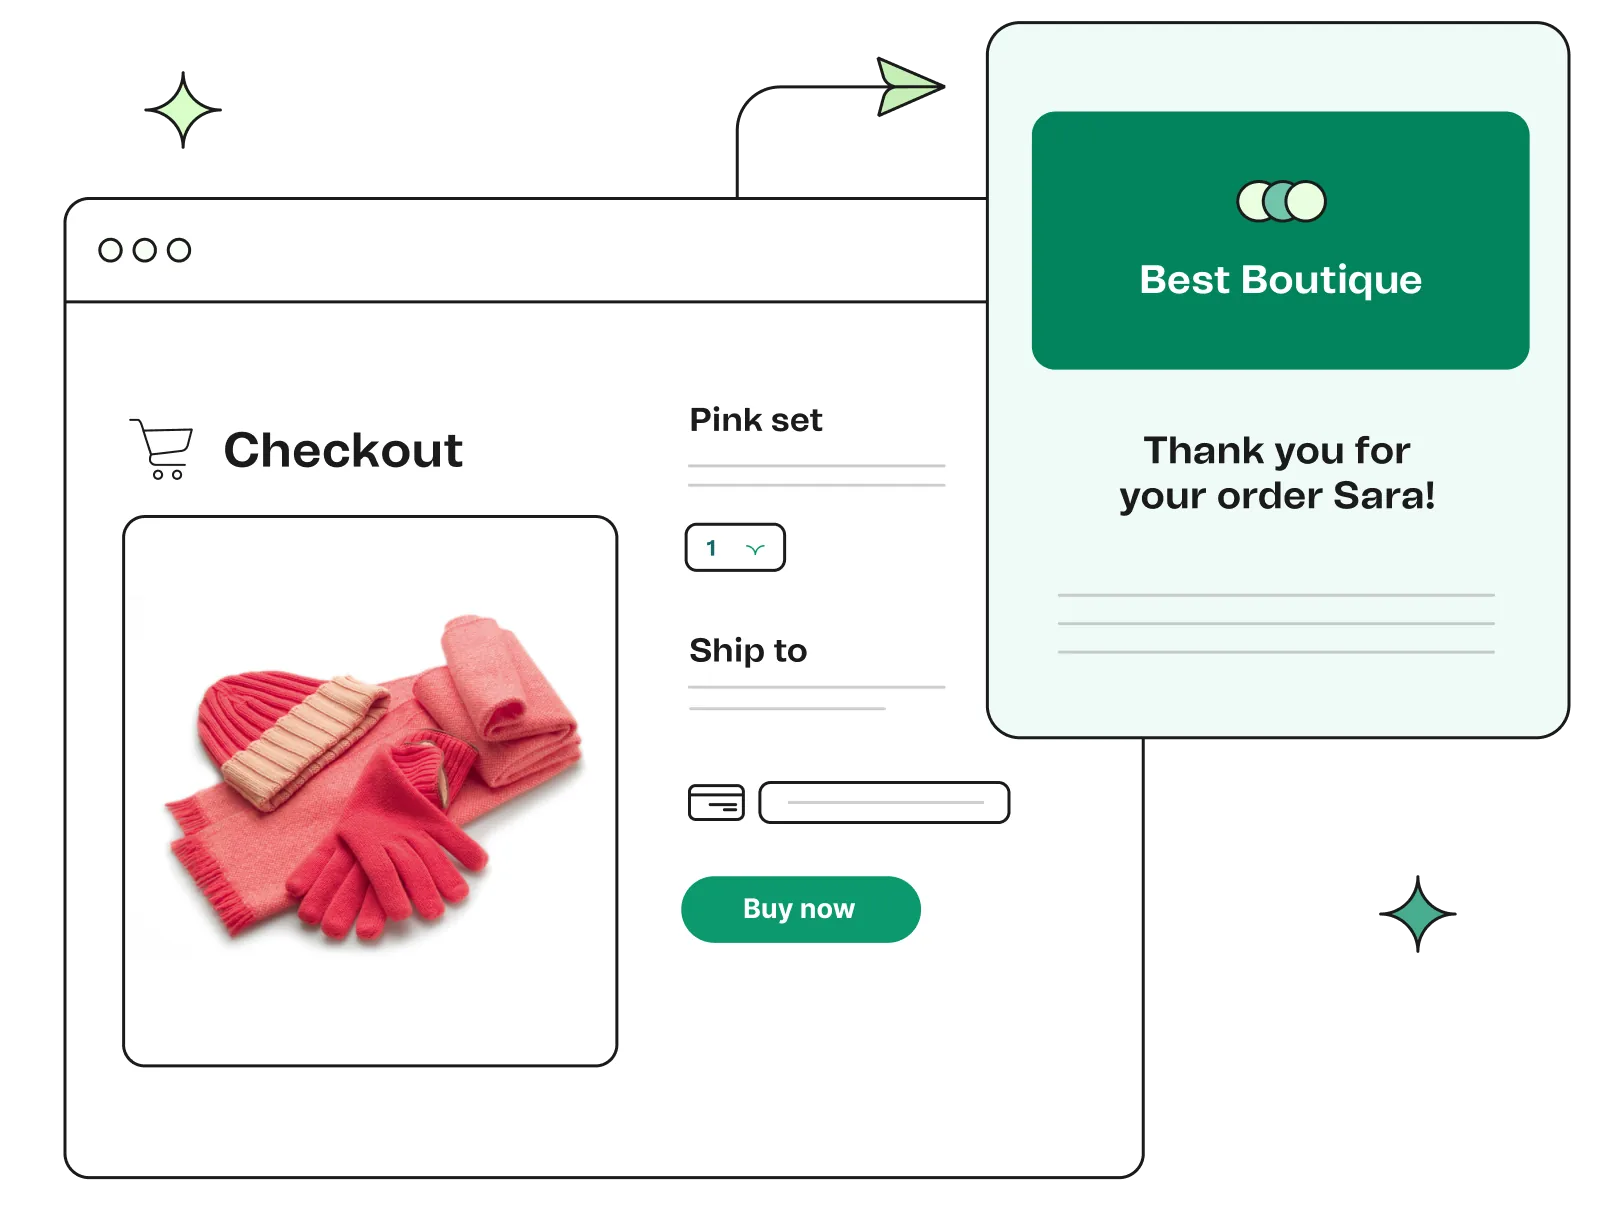This screenshot has height=1221, width=1608.
Task: Click the paper plane send icon
Action: click(x=906, y=87)
